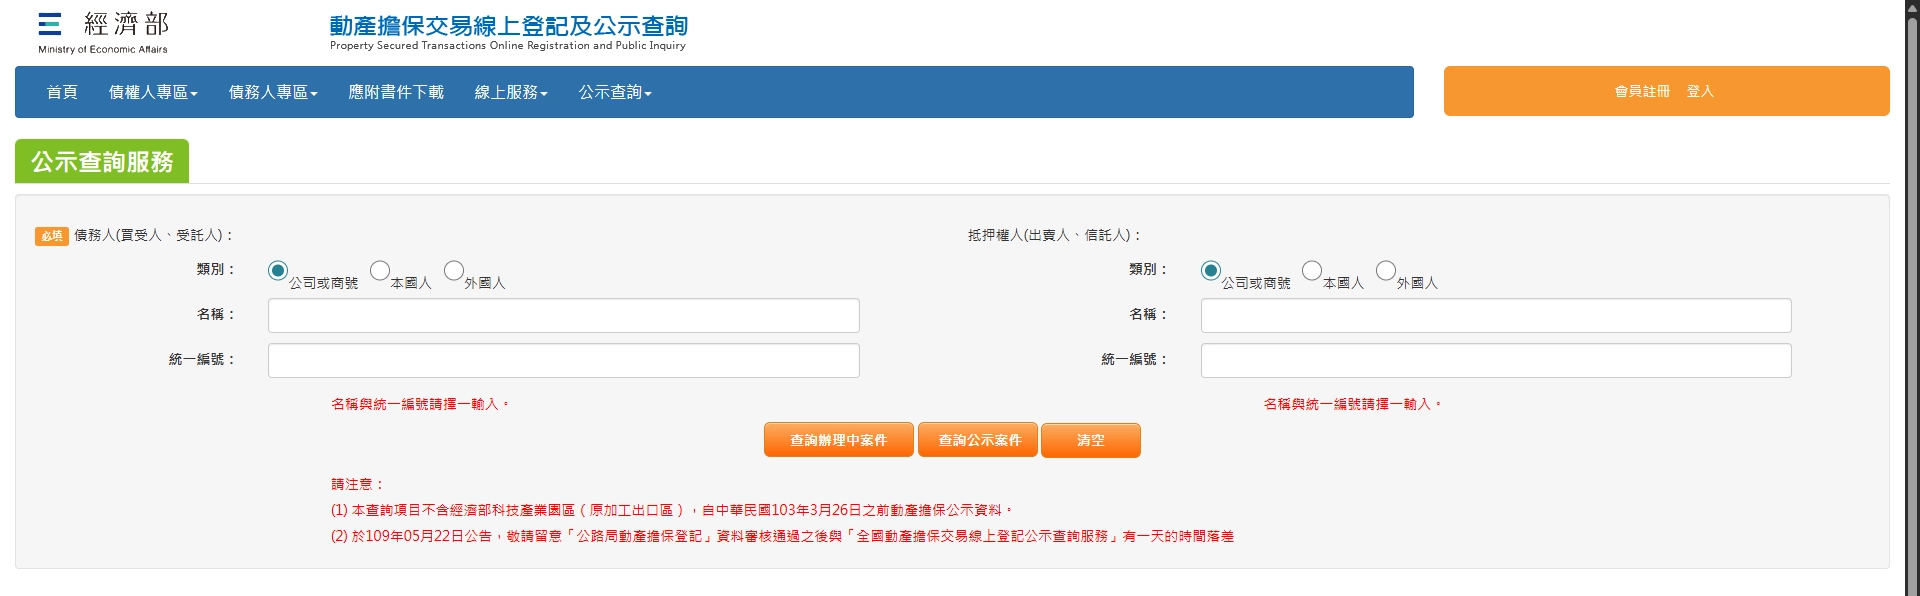Select mortgagee 公司或商號 radio button
This screenshot has width=1920, height=596.
1211,271
